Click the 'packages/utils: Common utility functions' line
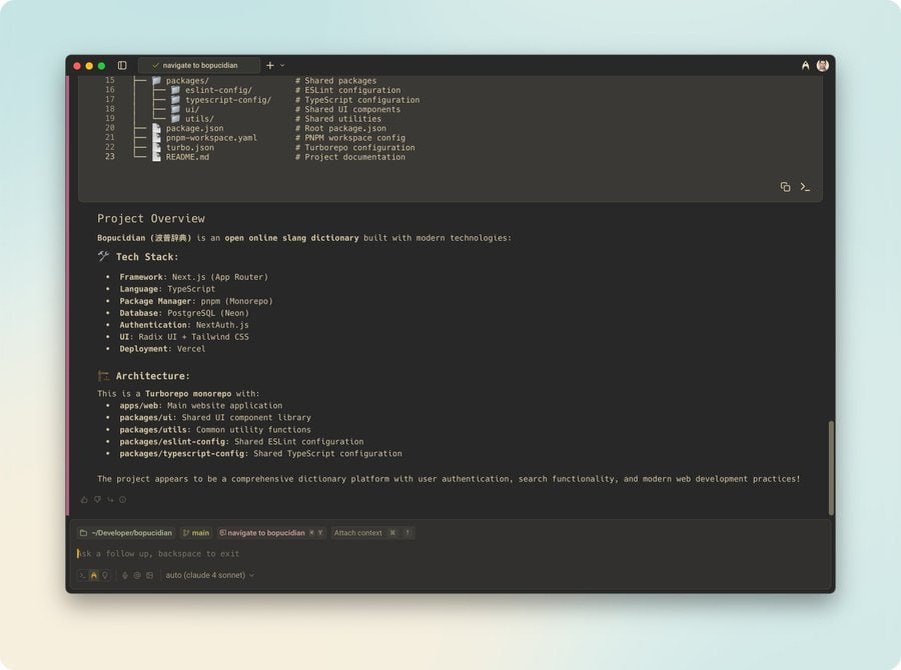This screenshot has width=901, height=670. click(x=215, y=430)
